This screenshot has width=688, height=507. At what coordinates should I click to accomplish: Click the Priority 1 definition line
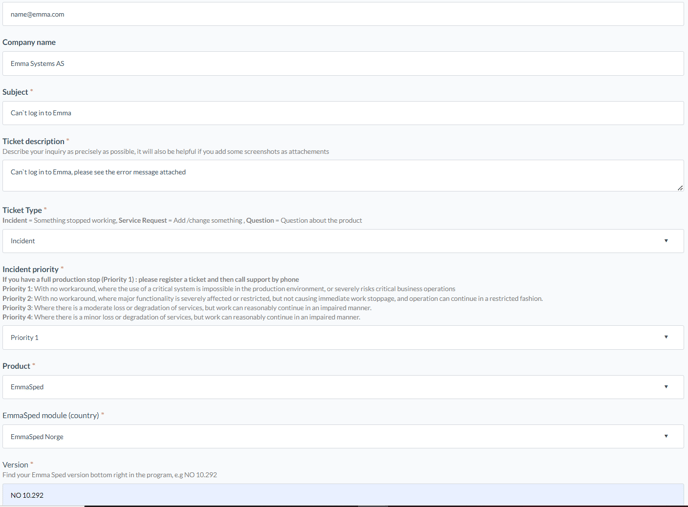pos(229,289)
